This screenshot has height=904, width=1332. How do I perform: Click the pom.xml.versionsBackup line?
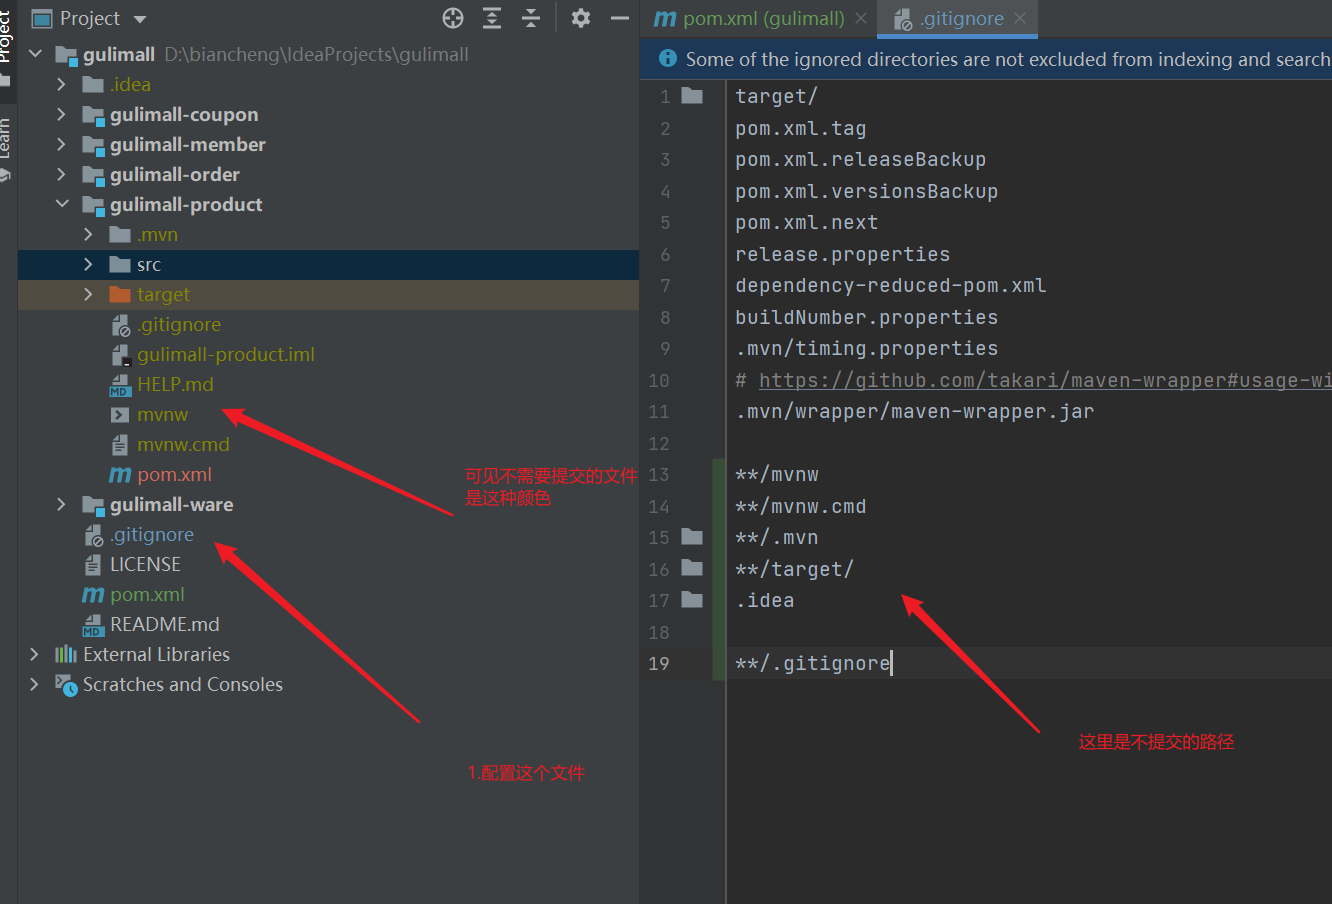[866, 191]
